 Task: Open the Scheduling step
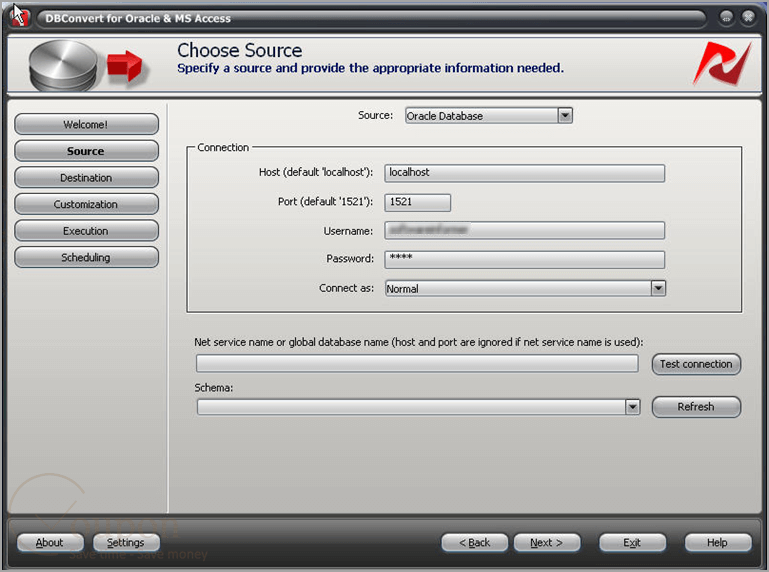tap(86, 257)
